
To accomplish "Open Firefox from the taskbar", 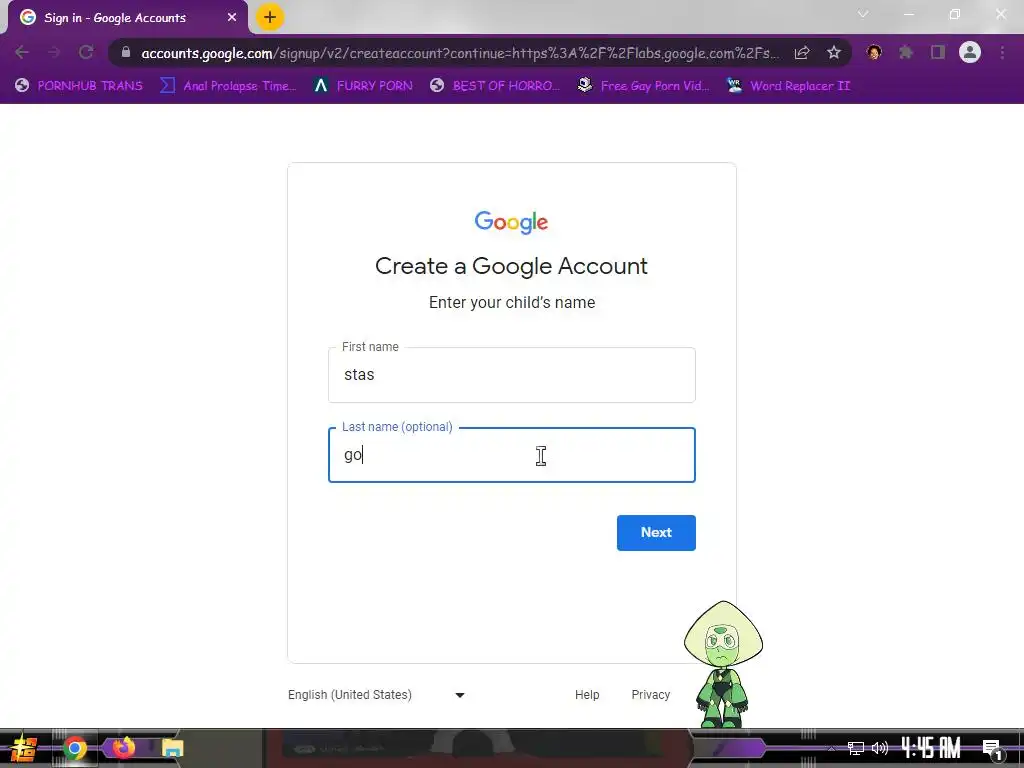I will (x=123, y=747).
